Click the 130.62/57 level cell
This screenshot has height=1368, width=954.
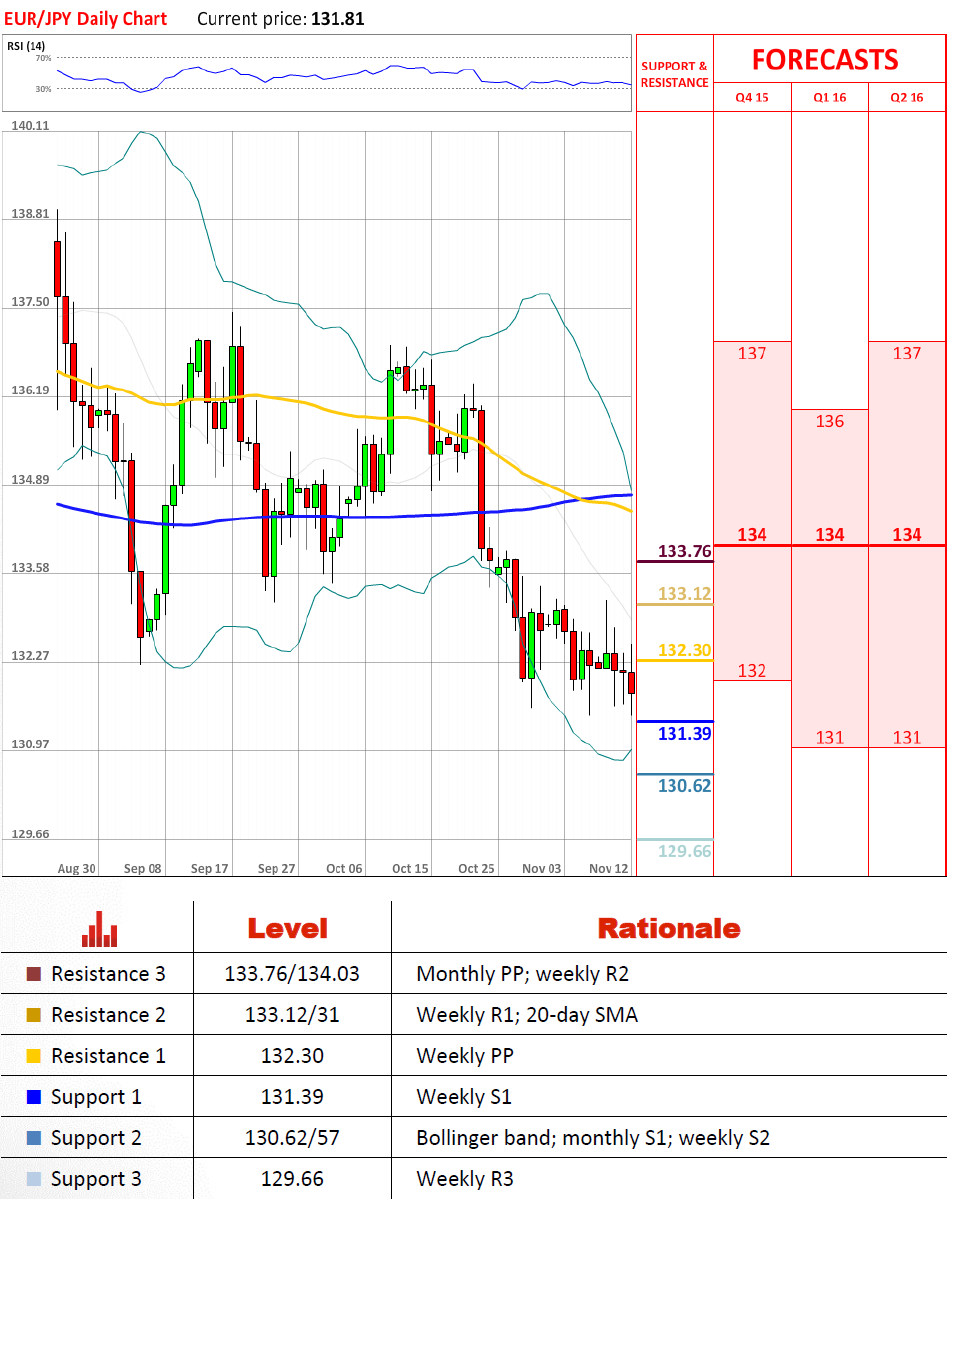click(292, 1138)
